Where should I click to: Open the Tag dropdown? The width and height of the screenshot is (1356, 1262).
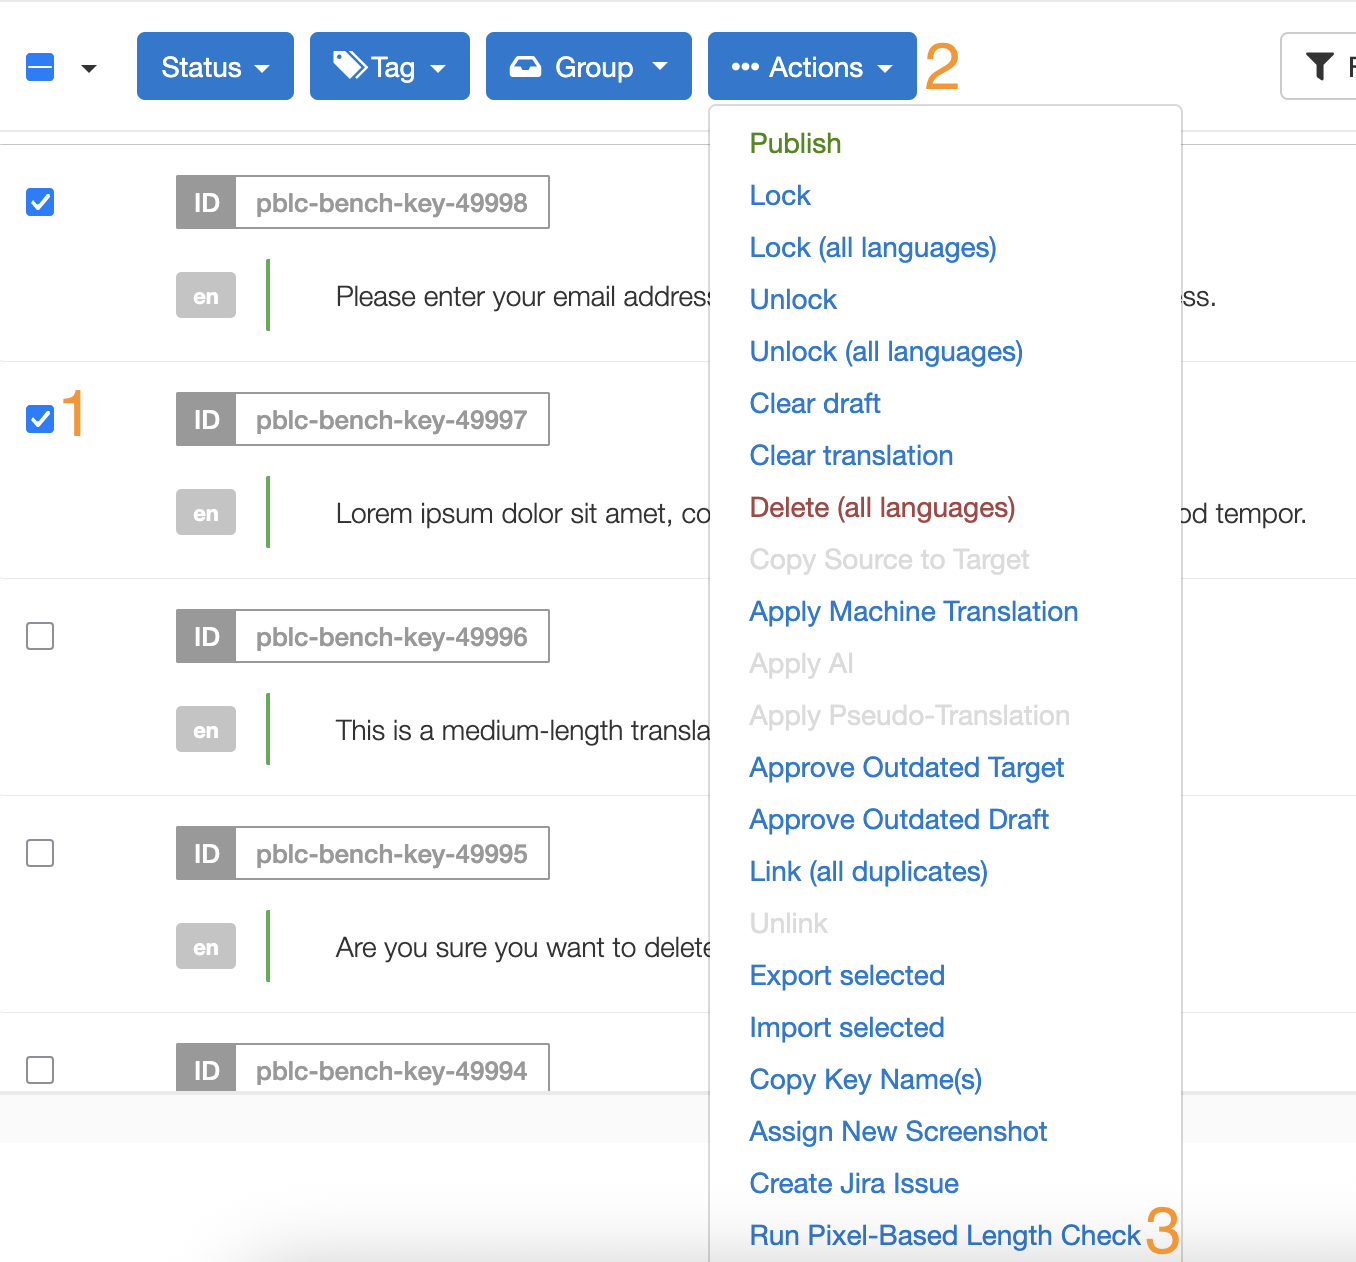click(x=390, y=66)
